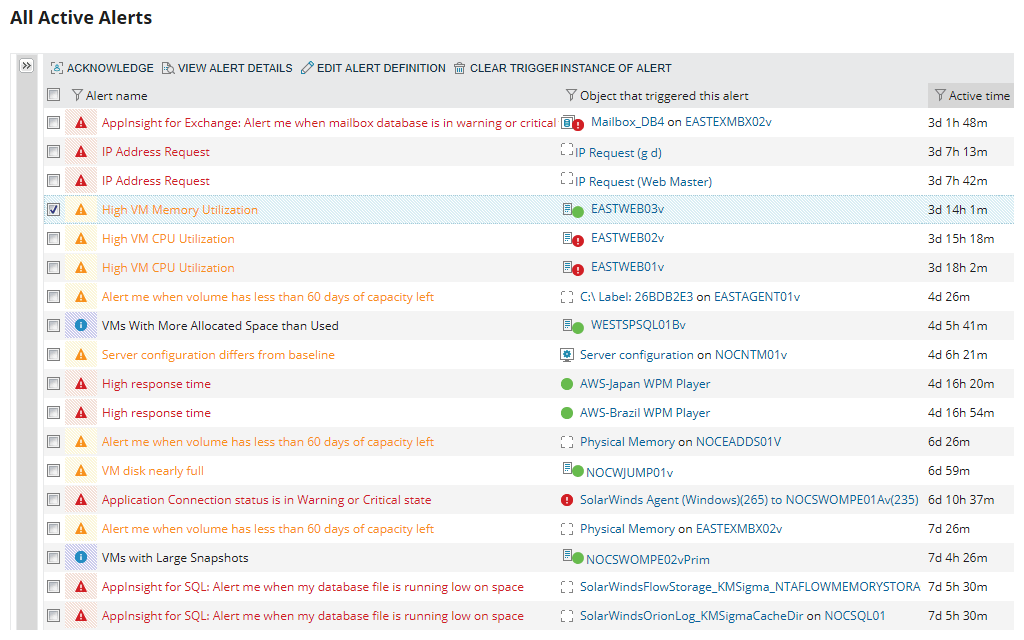Check the AppInsight for Exchange alert row
Viewport: 1024px width, 640px height.
coord(54,123)
